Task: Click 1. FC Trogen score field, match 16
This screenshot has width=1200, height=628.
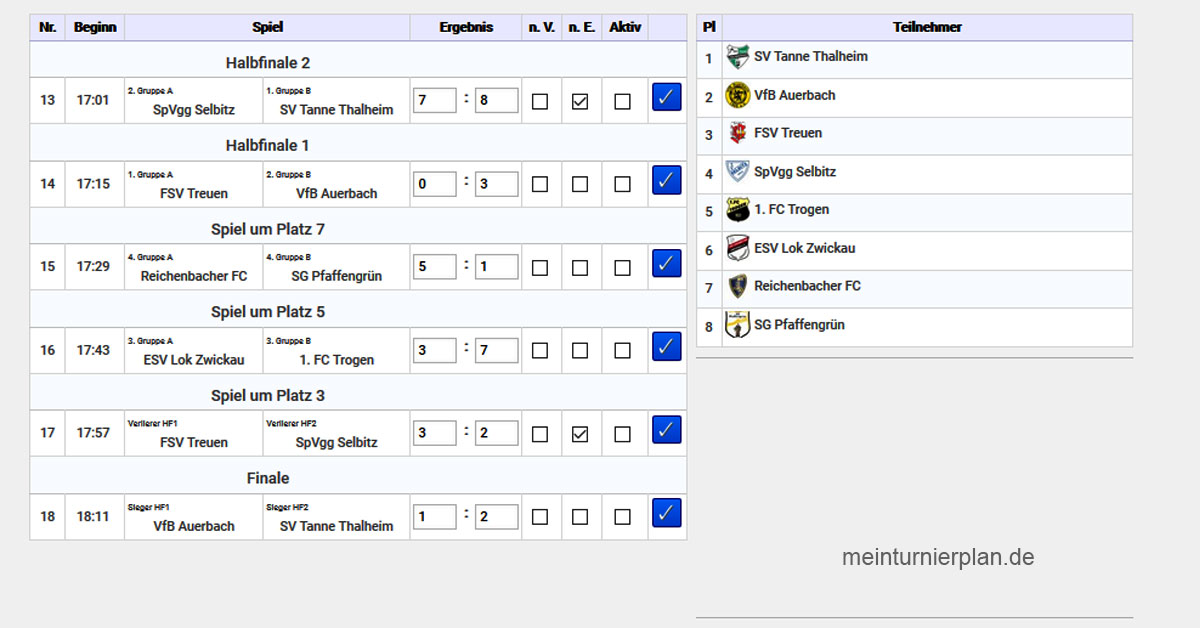Action: 497,350
